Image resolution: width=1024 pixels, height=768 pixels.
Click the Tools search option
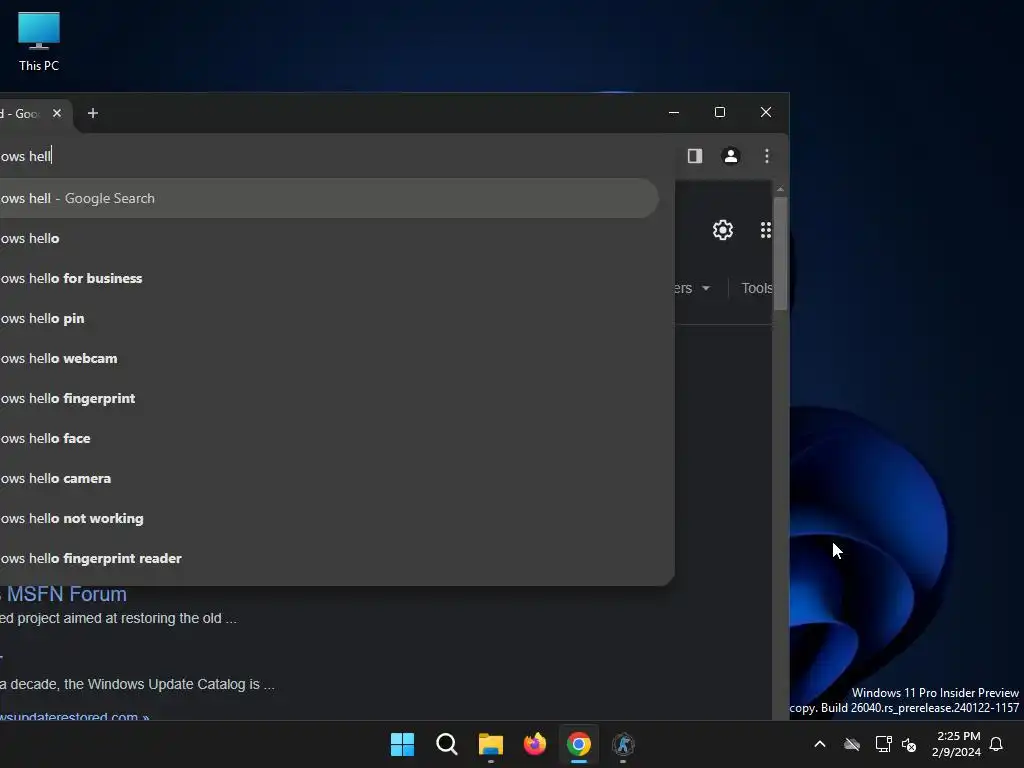click(x=756, y=288)
